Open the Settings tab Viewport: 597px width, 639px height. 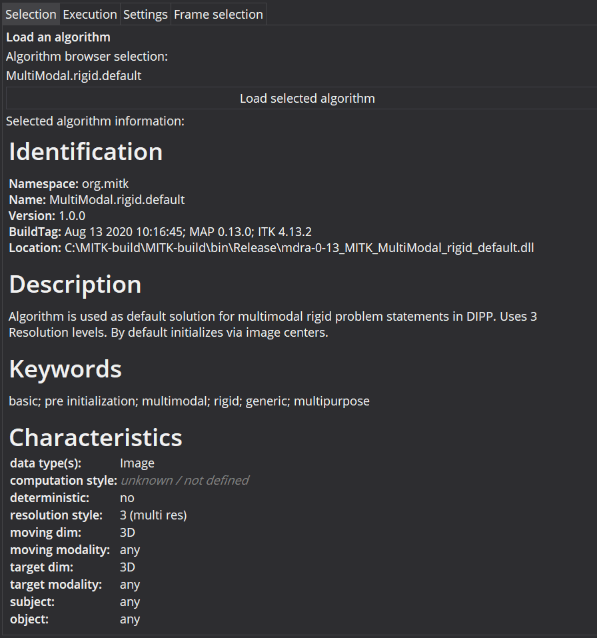click(145, 14)
